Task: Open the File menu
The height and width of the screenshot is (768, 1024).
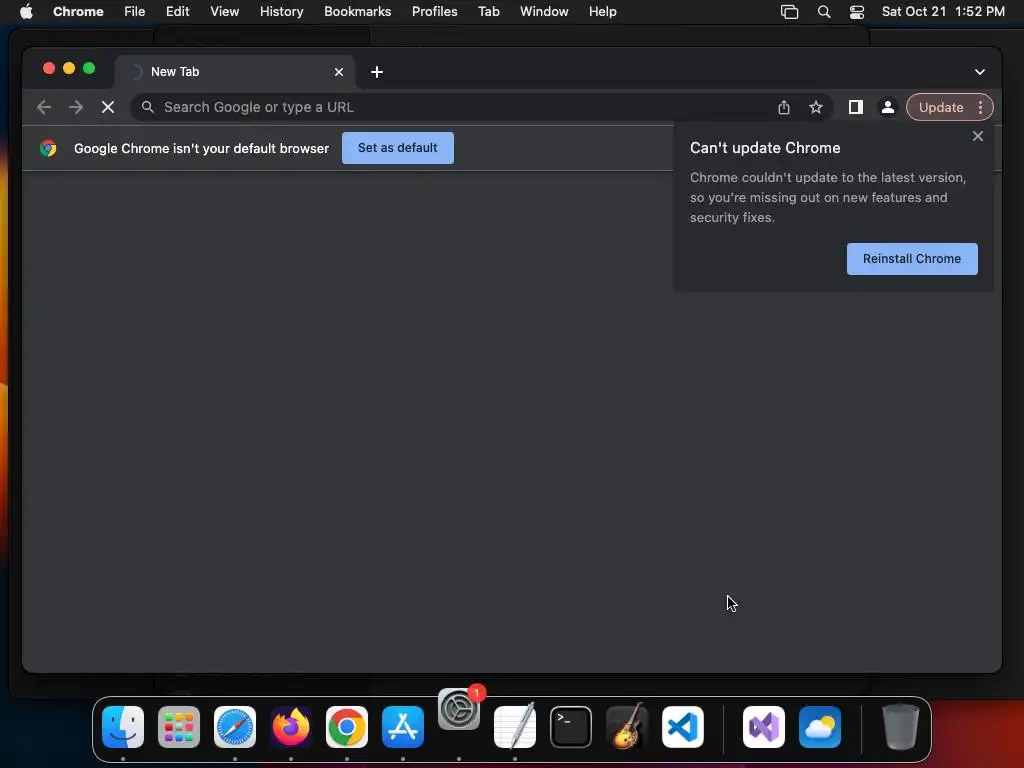Action: coord(135,12)
